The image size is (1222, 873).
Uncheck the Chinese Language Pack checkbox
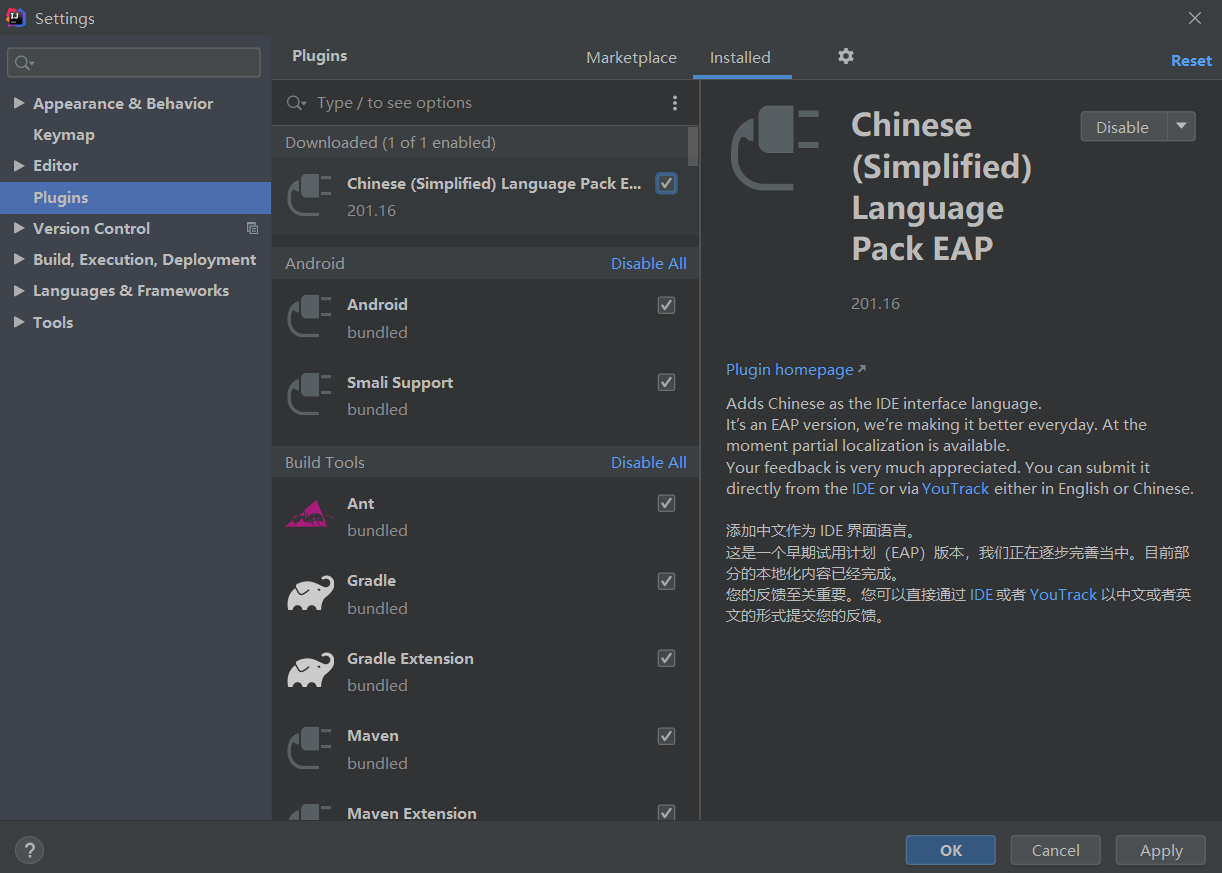coord(666,183)
